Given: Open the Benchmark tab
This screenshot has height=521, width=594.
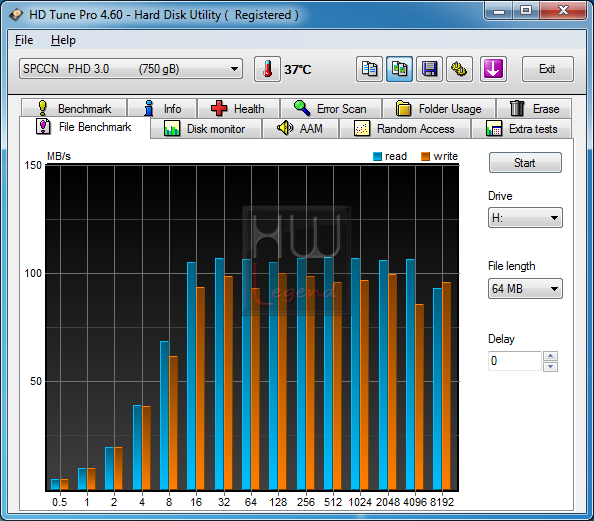Looking at the screenshot, I should point(74,108).
